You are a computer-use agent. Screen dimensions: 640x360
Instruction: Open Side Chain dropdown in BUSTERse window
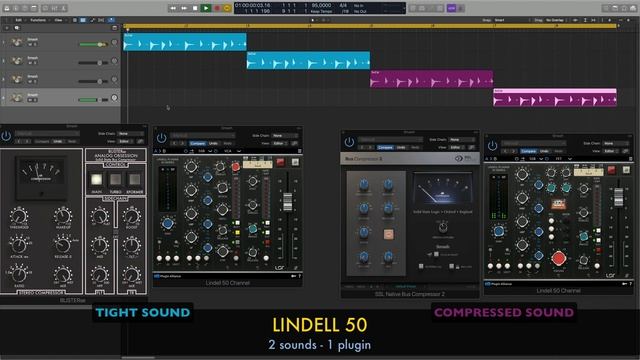point(131,133)
